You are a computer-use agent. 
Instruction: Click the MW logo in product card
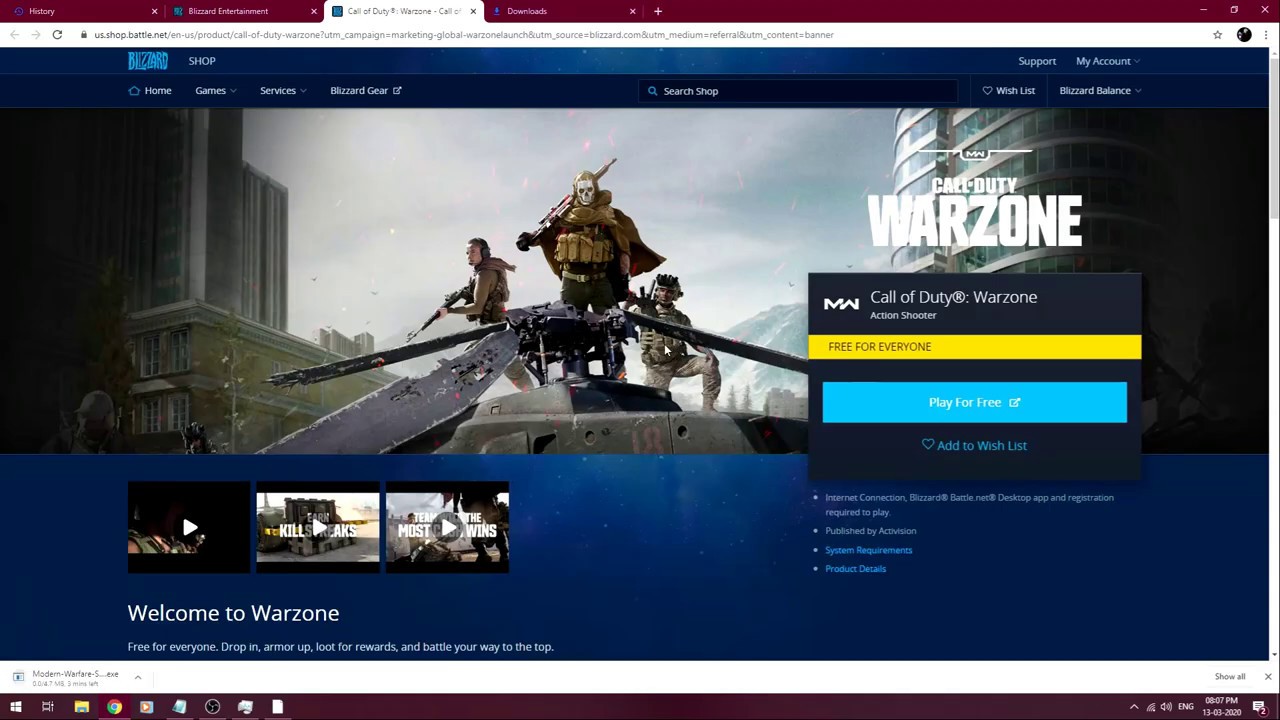tap(841, 304)
